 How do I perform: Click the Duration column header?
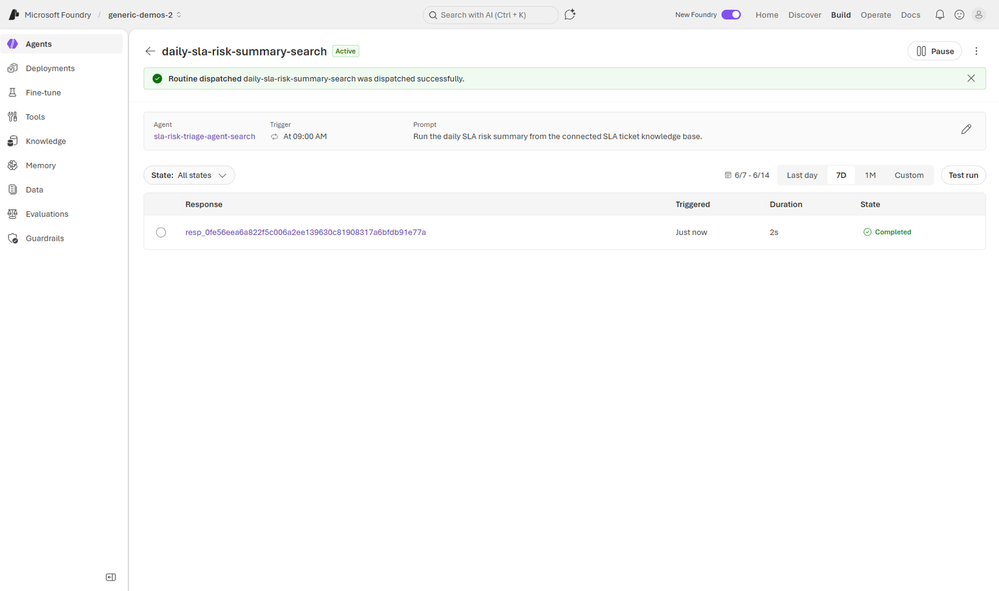[786, 204]
